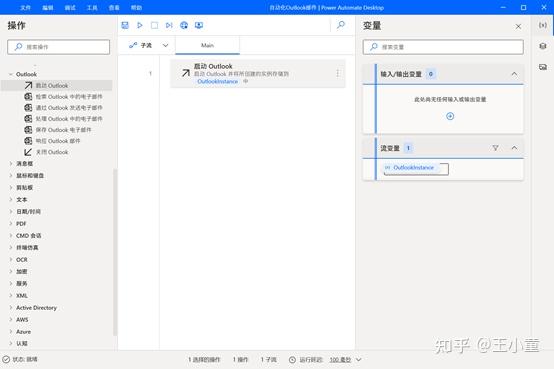Expand the 服务 actions group

pos(11,283)
